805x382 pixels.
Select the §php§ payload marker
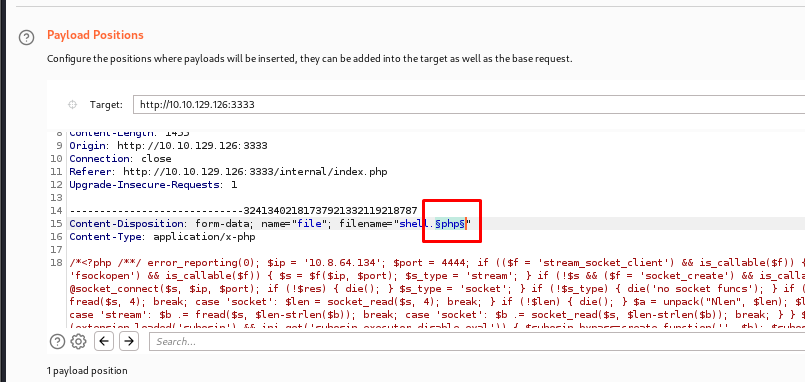pos(450,223)
